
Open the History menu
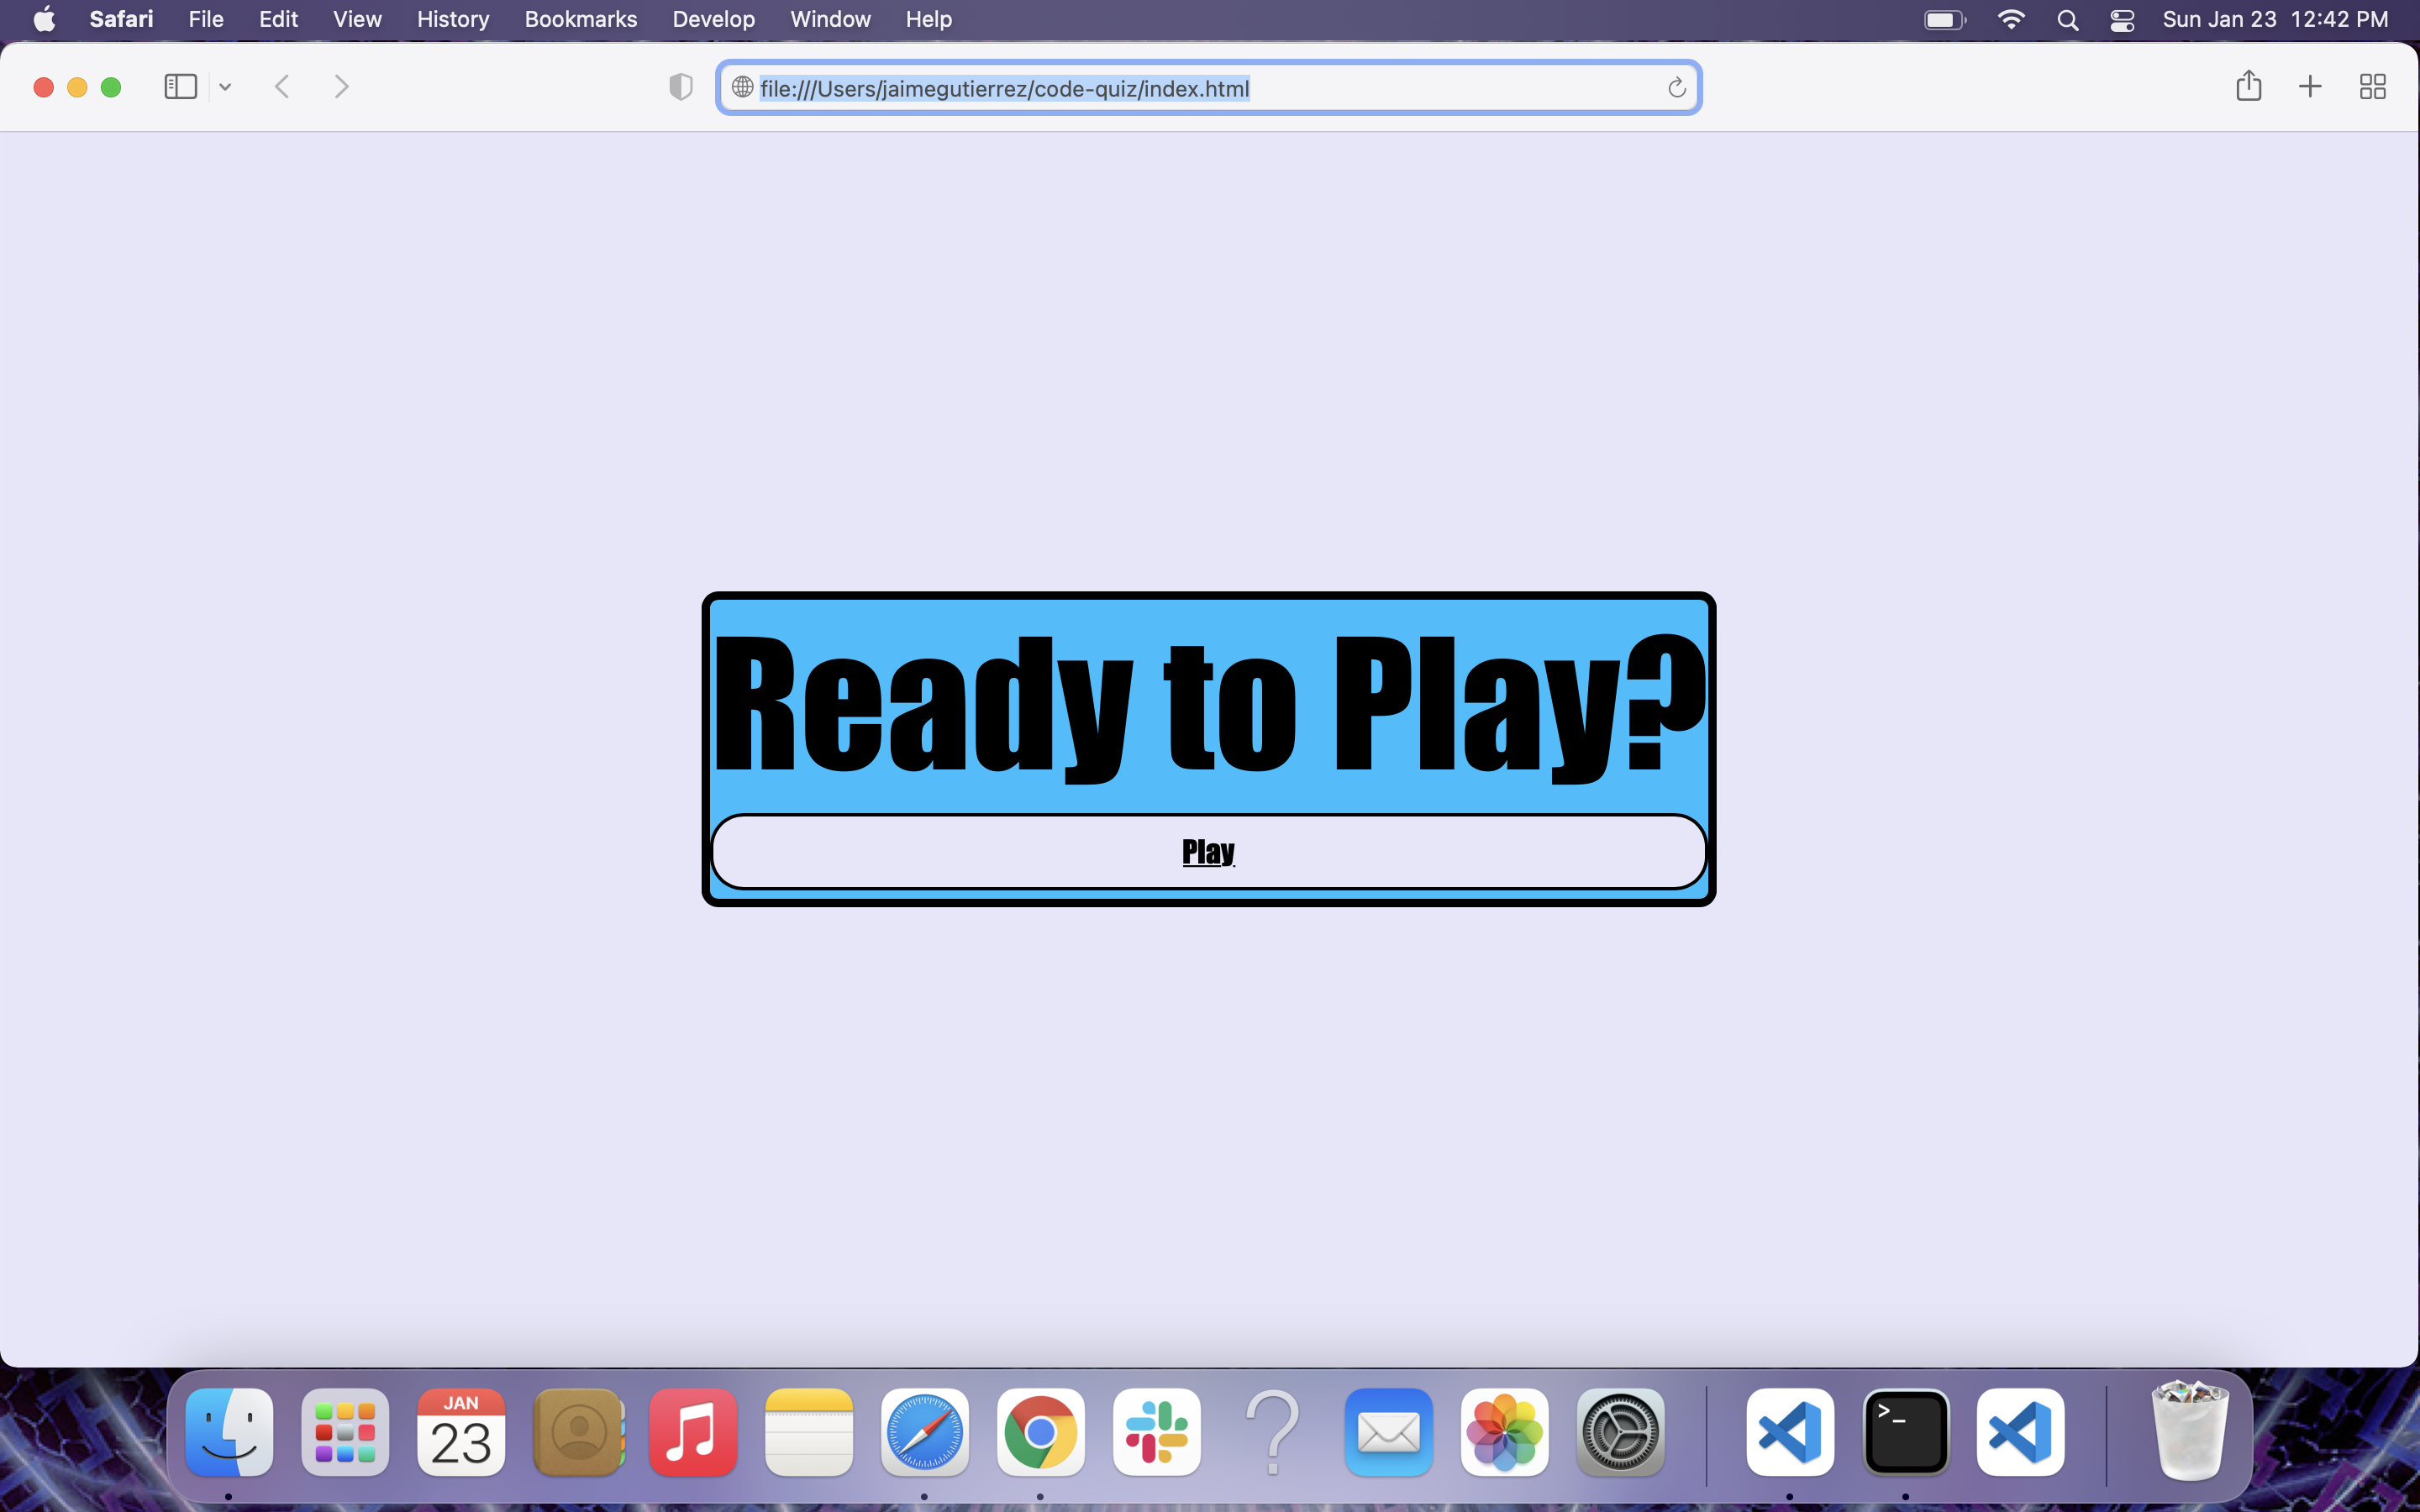[452, 19]
